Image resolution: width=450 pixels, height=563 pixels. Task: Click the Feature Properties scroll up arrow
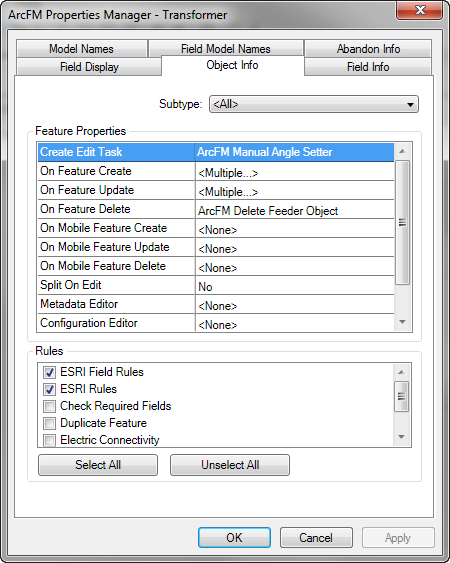402,151
